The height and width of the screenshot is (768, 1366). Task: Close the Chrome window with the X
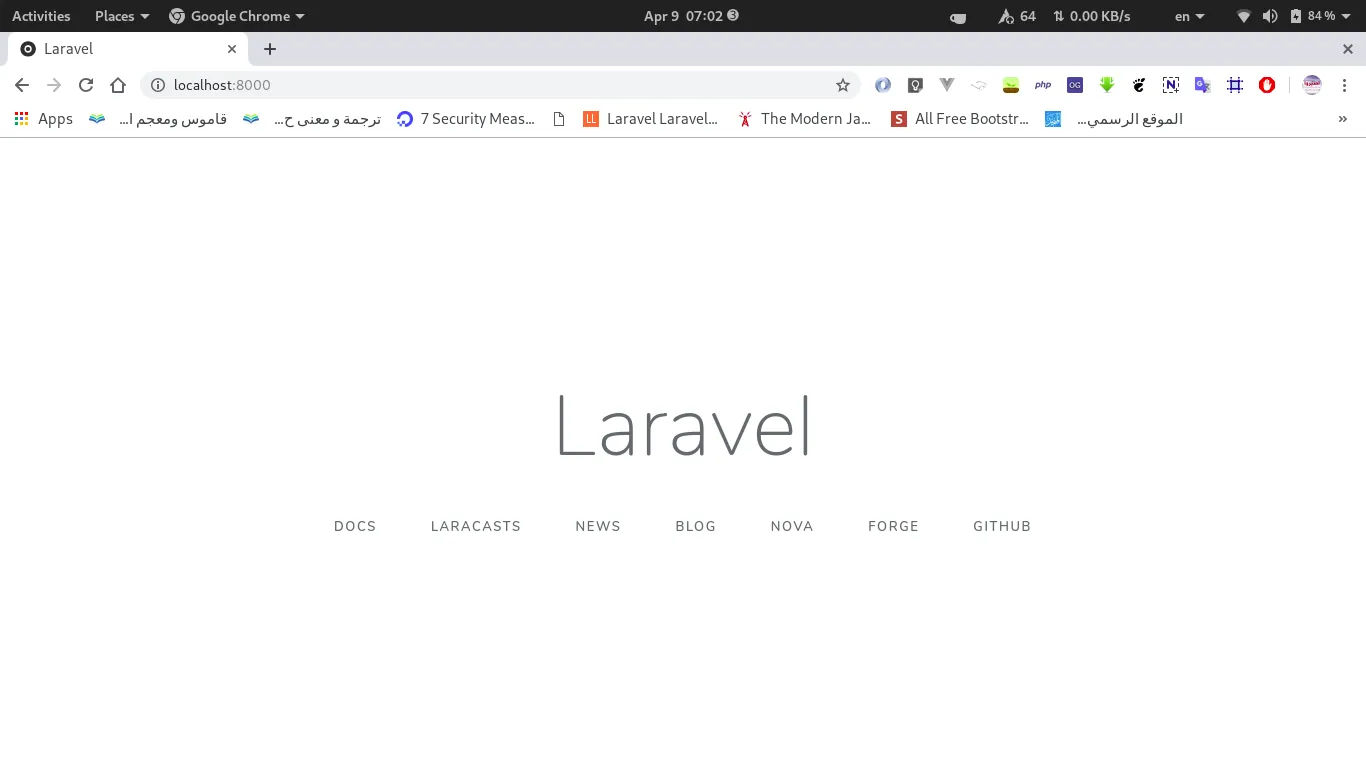coord(1347,49)
